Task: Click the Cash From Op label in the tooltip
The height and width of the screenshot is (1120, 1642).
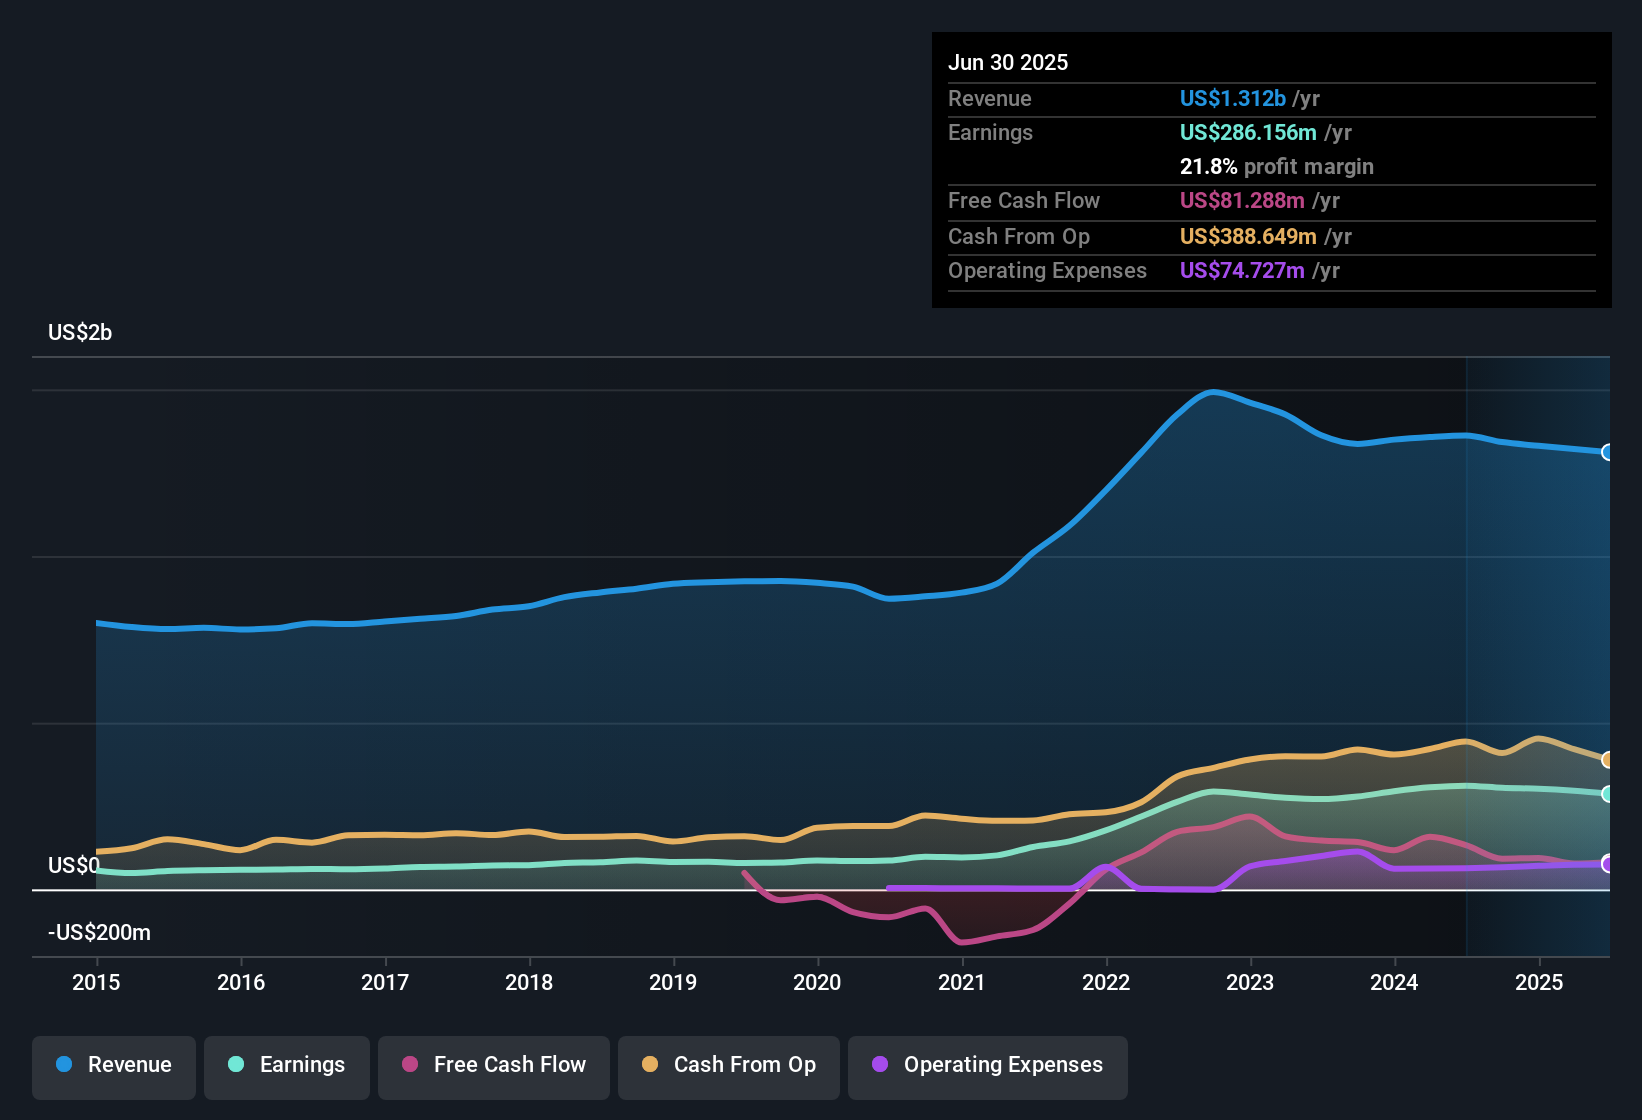Action: coord(1019,236)
